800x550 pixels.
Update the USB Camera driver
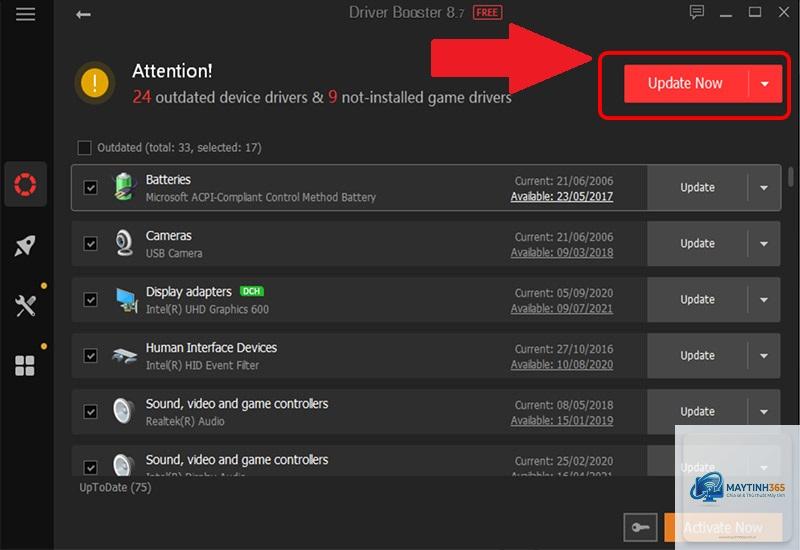coord(697,244)
